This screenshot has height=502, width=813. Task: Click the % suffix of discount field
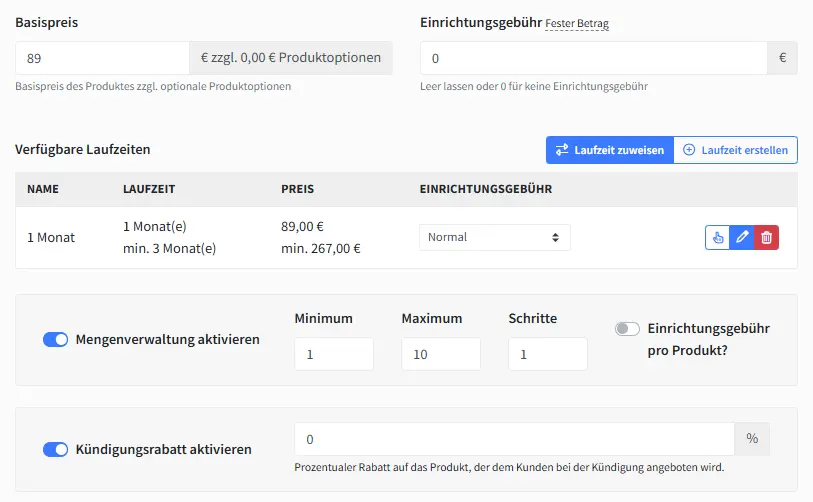[752, 439]
